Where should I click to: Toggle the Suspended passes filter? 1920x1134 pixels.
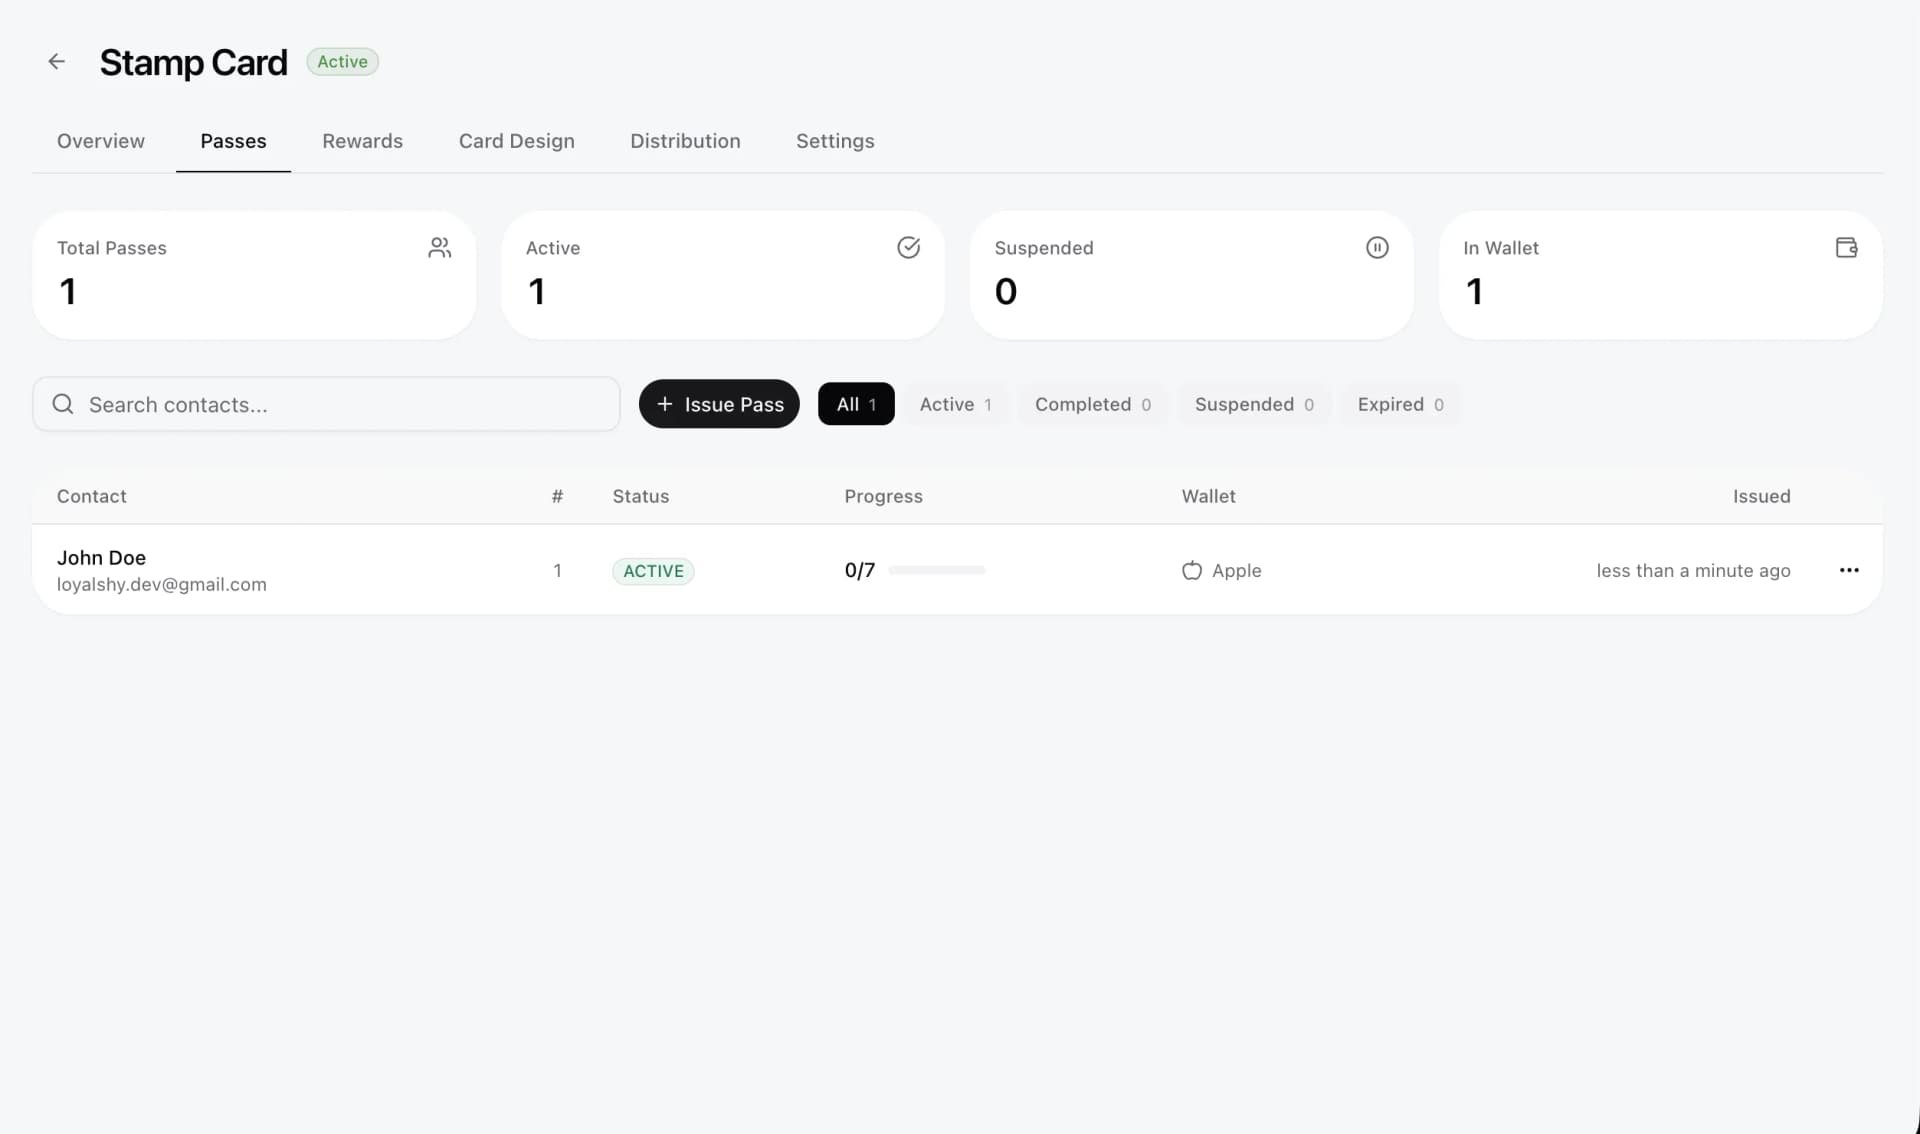(x=1254, y=404)
